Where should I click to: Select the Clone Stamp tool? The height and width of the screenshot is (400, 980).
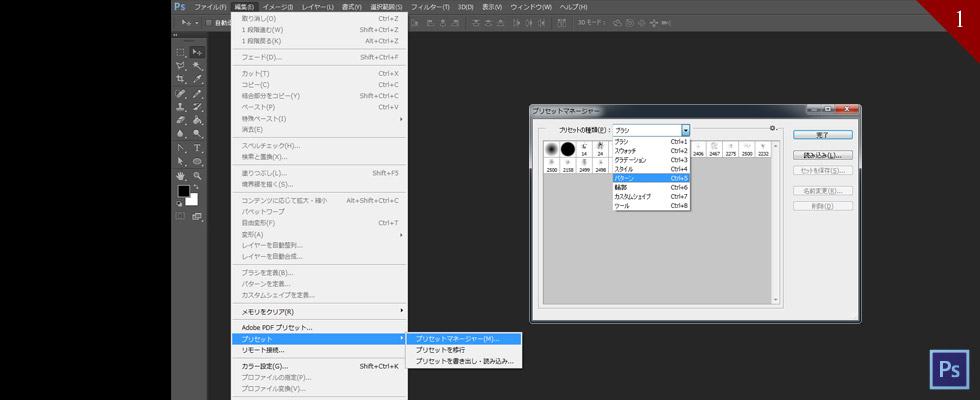click(x=181, y=107)
